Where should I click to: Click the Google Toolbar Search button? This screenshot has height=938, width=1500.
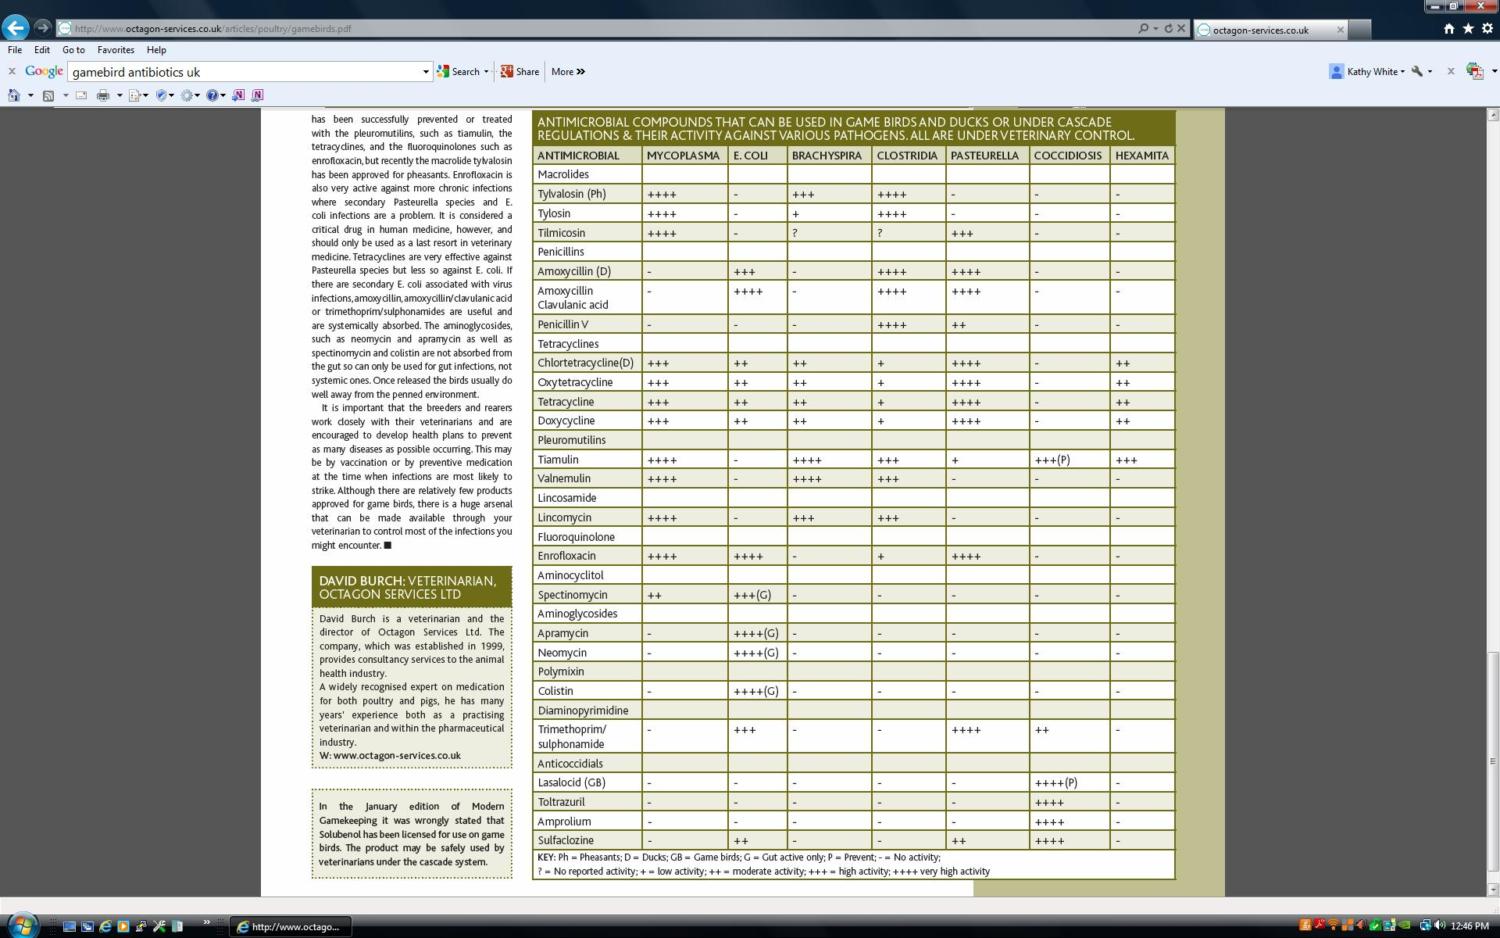pyautogui.click(x=461, y=72)
